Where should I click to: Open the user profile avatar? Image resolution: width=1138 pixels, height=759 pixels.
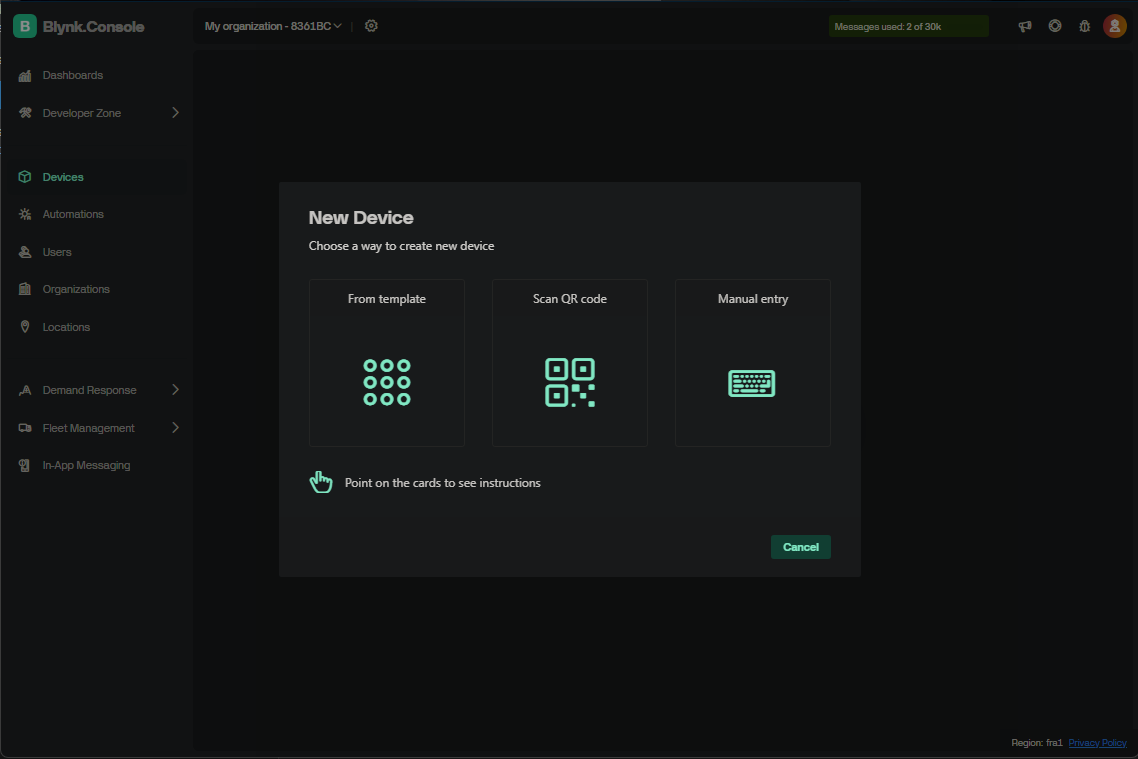tap(1114, 26)
